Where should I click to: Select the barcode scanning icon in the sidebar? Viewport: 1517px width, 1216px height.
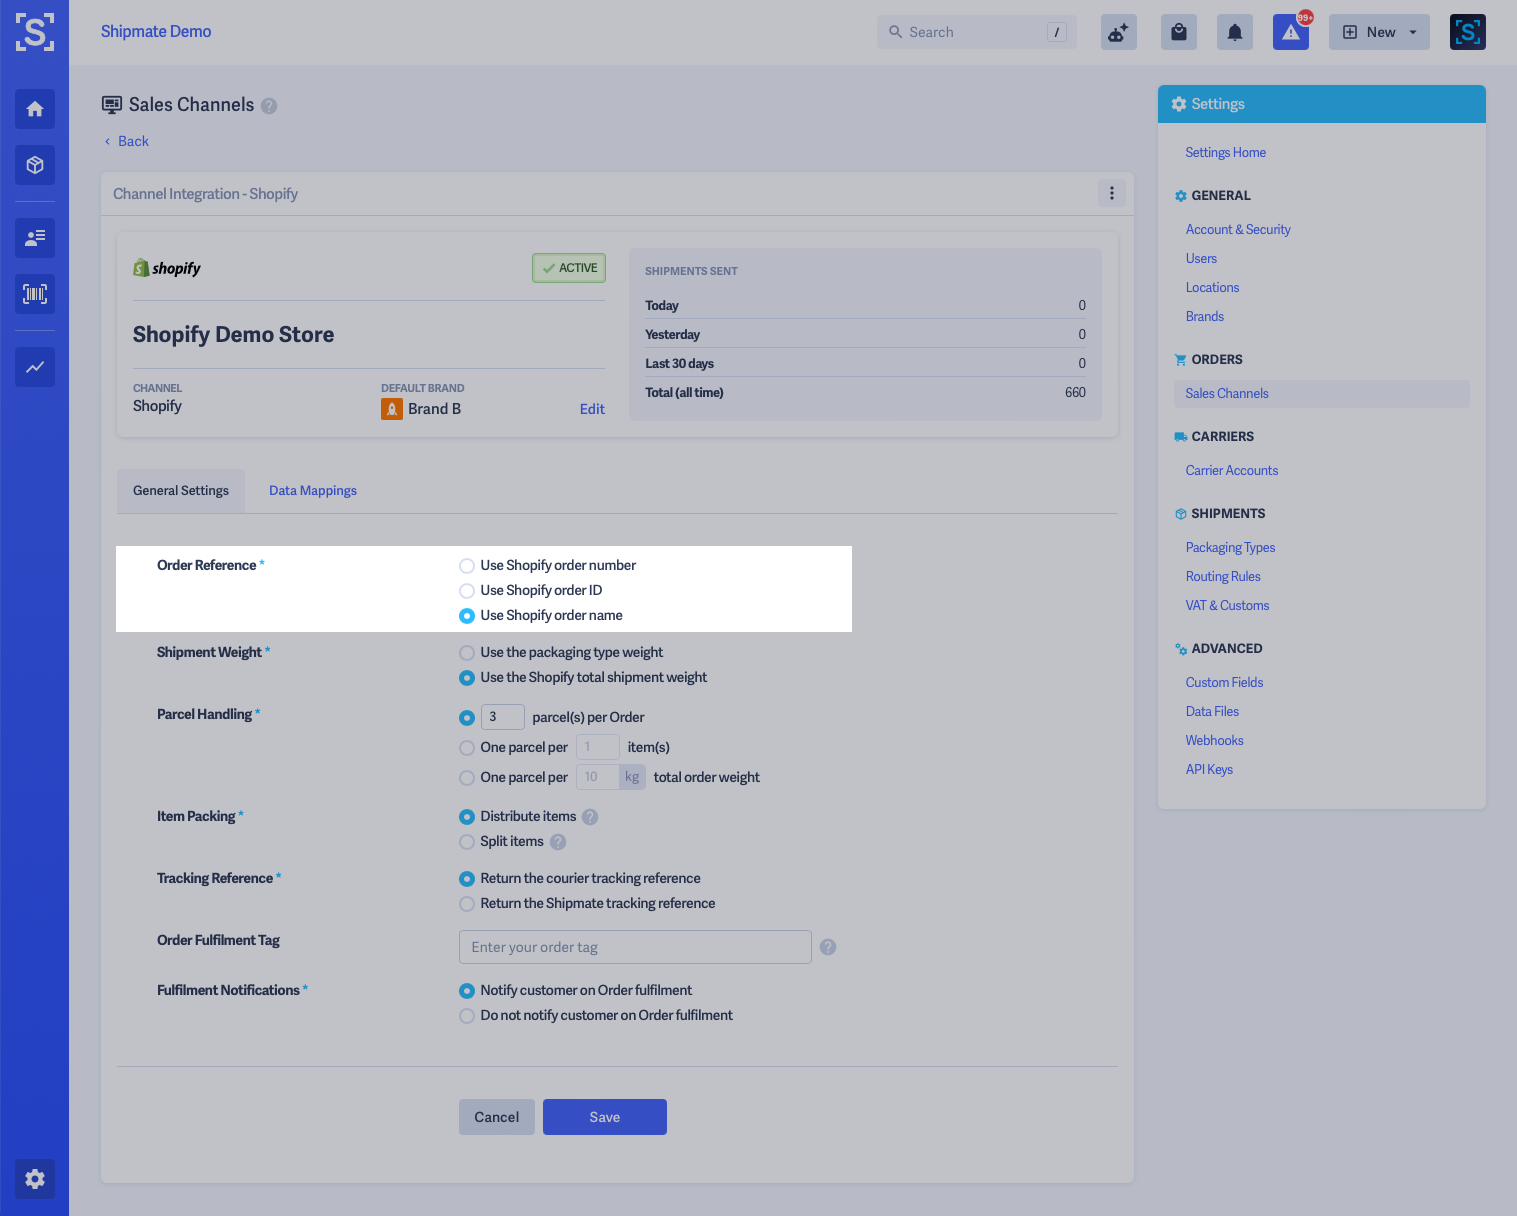35,294
